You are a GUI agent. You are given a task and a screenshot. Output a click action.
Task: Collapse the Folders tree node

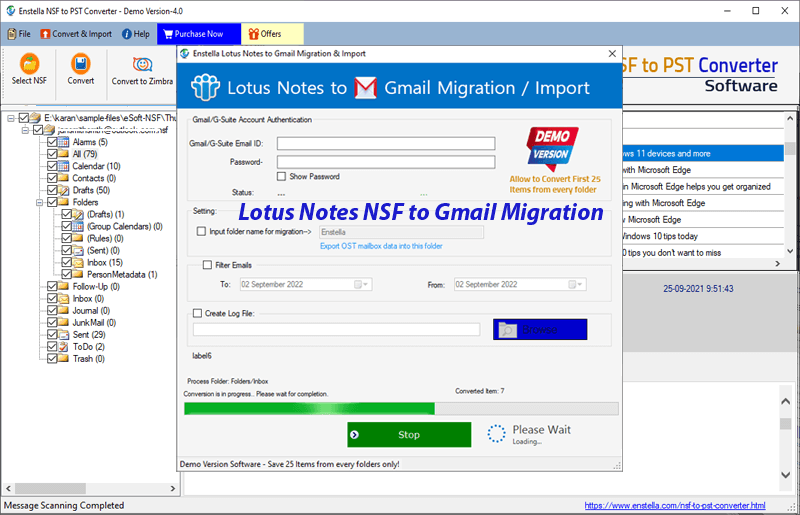(x=40, y=203)
